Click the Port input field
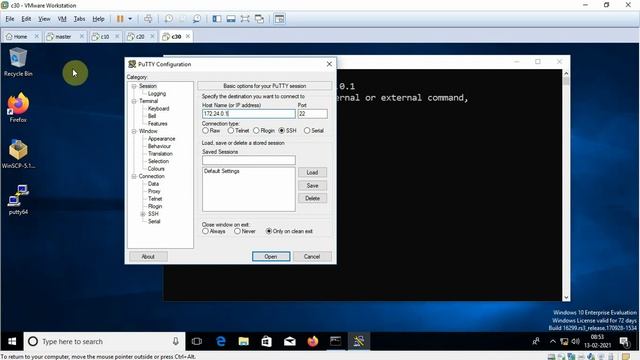 (x=312, y=114)
